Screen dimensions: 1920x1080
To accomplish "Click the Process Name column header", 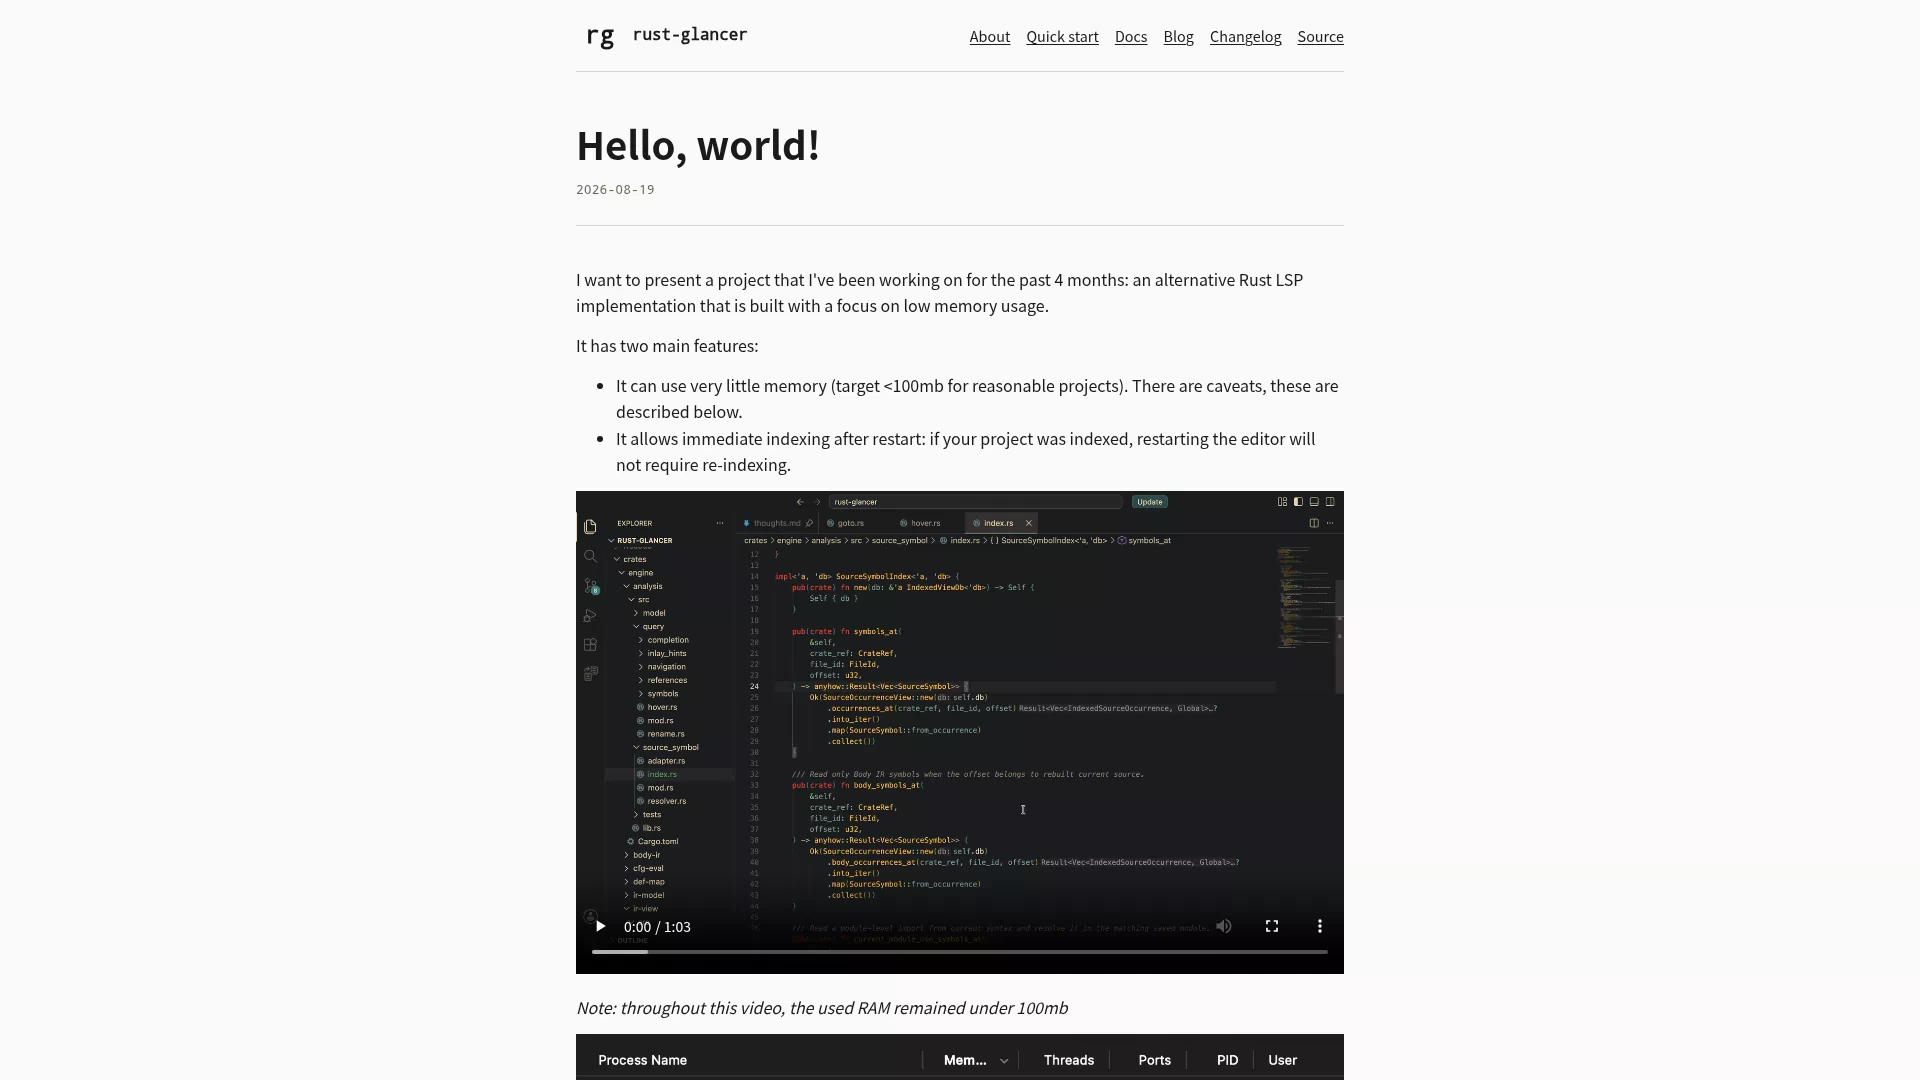I will click(642, 1060).
